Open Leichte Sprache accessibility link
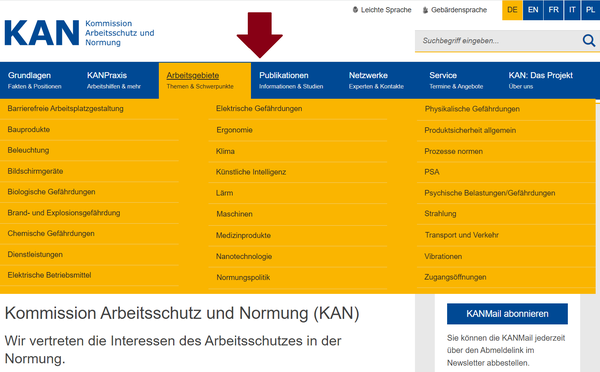Image resolution: width=600 pixels, height=372 pixels. 382,10
